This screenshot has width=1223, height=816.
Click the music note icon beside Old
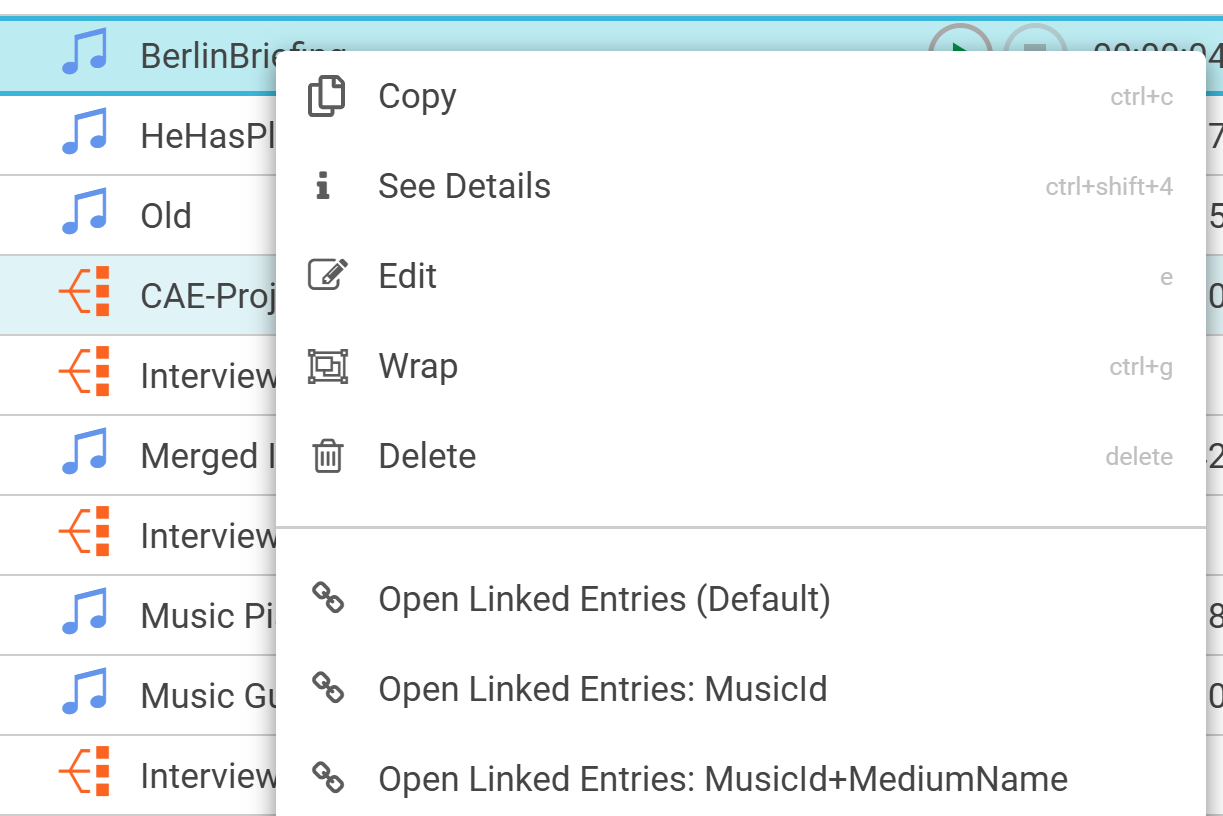84,216
